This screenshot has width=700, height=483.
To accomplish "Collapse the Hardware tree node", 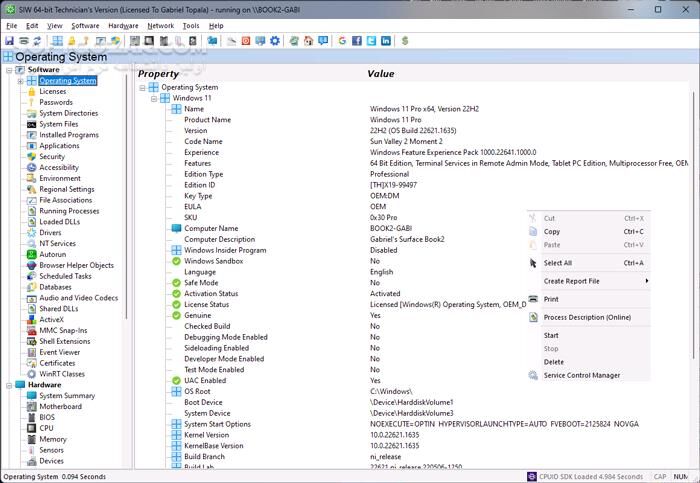I will point(8,385).
